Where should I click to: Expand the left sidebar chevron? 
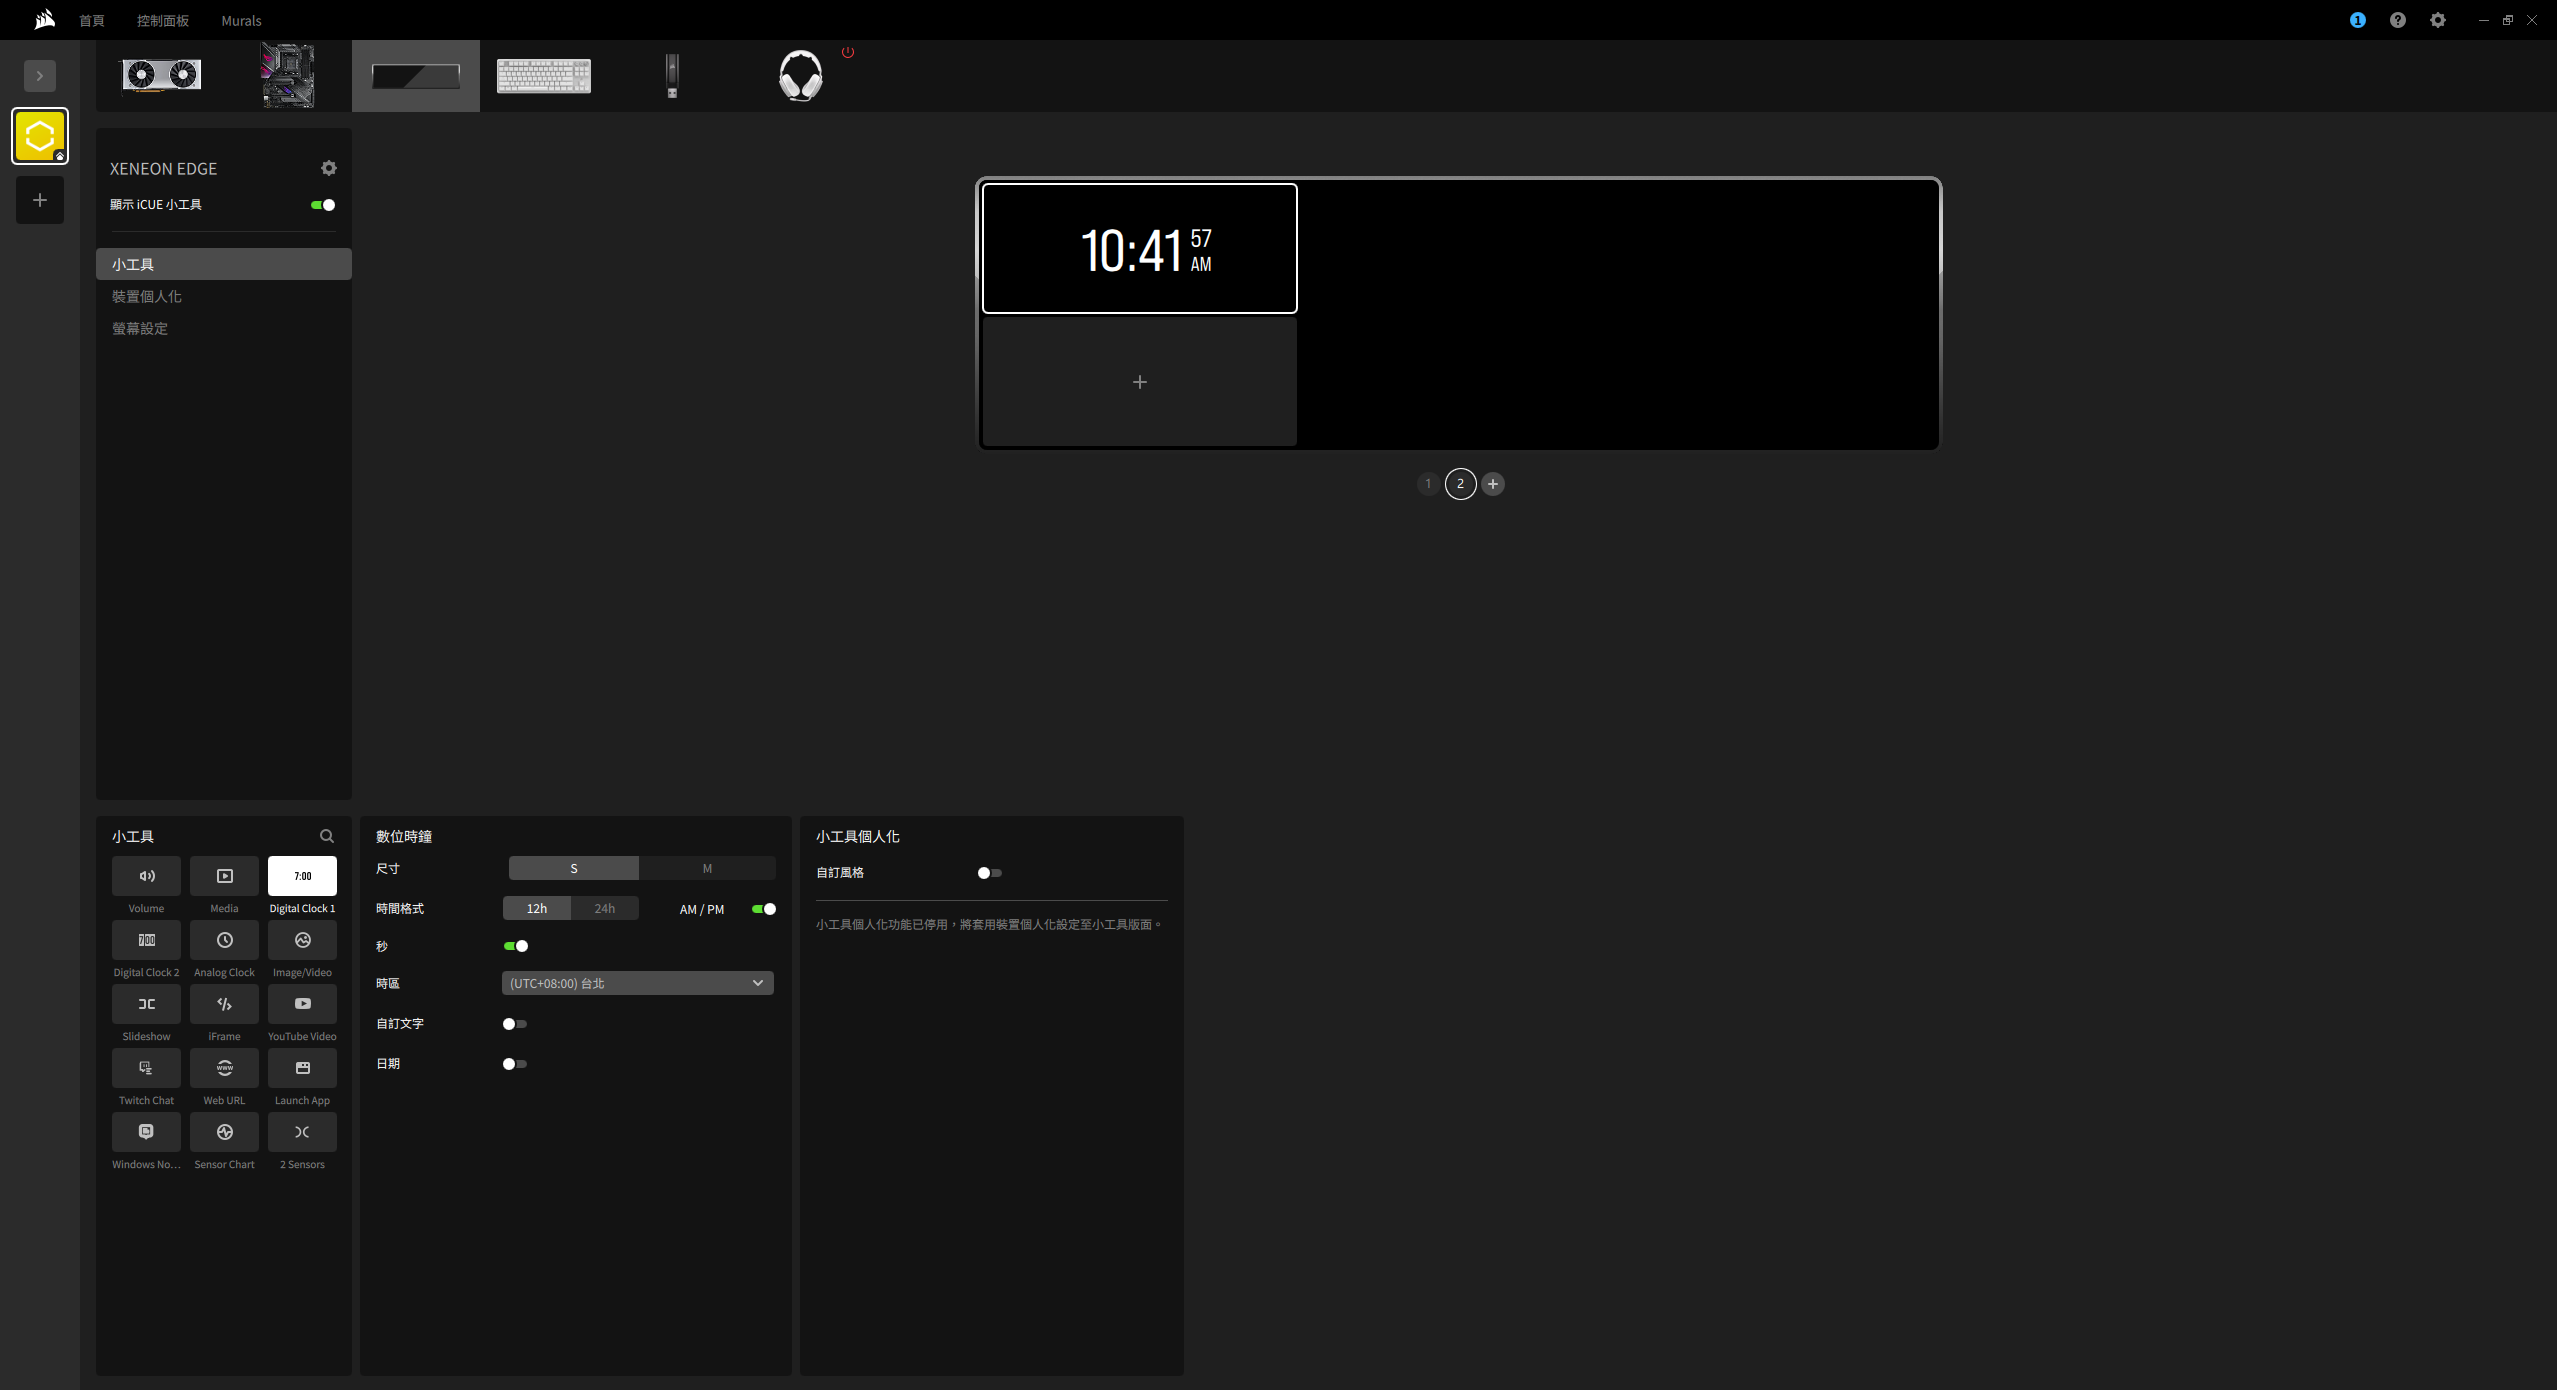pyautogui.click(x=40, y=76)
